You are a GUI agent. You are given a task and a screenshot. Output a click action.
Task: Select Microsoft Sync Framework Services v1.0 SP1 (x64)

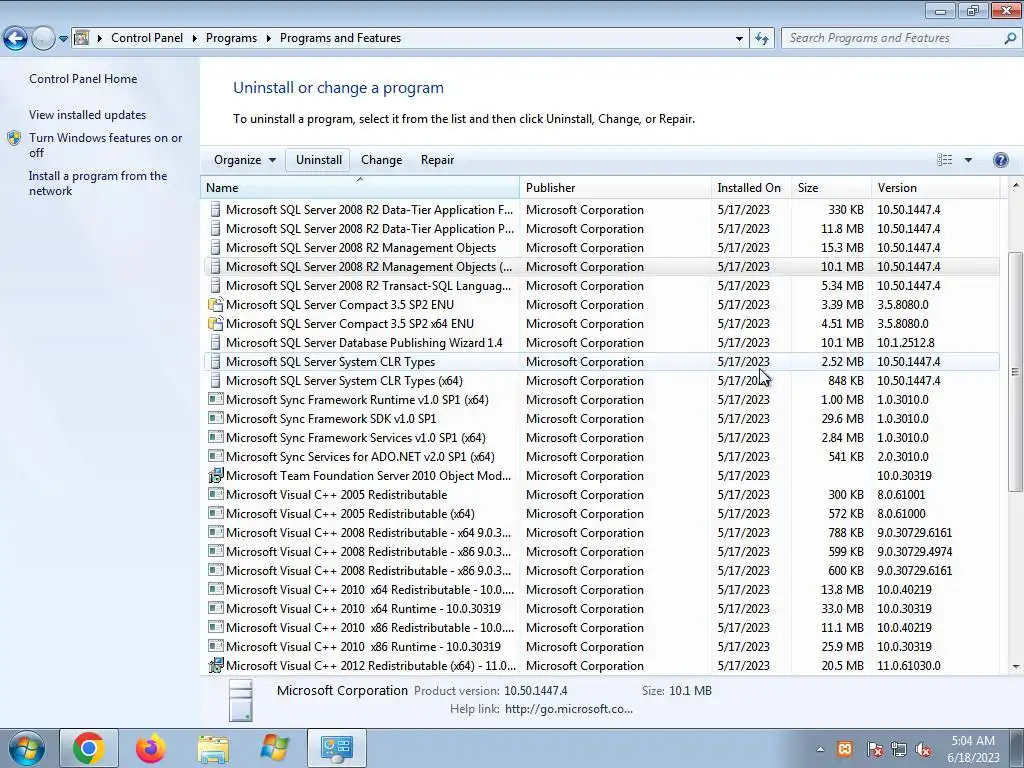point(601,438)
